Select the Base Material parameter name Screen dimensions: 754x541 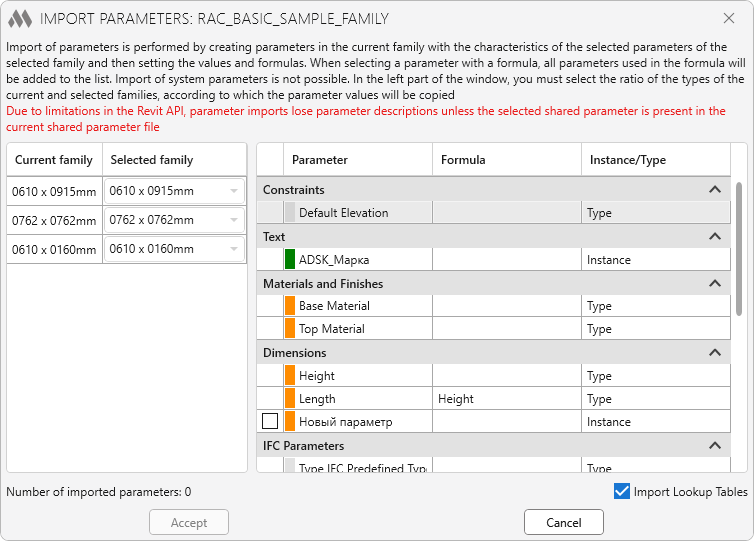334,306
